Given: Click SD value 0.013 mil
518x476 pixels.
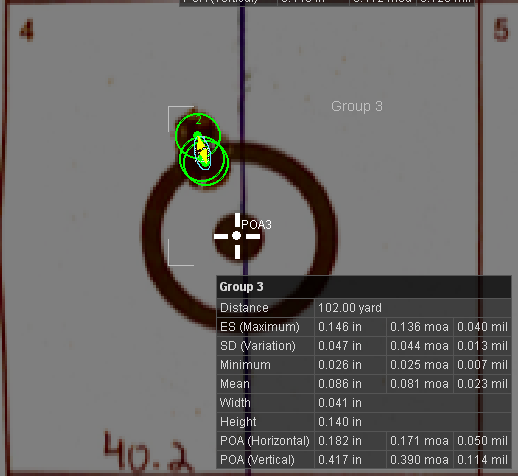Looking at the screenshot, I should [482, 346].
